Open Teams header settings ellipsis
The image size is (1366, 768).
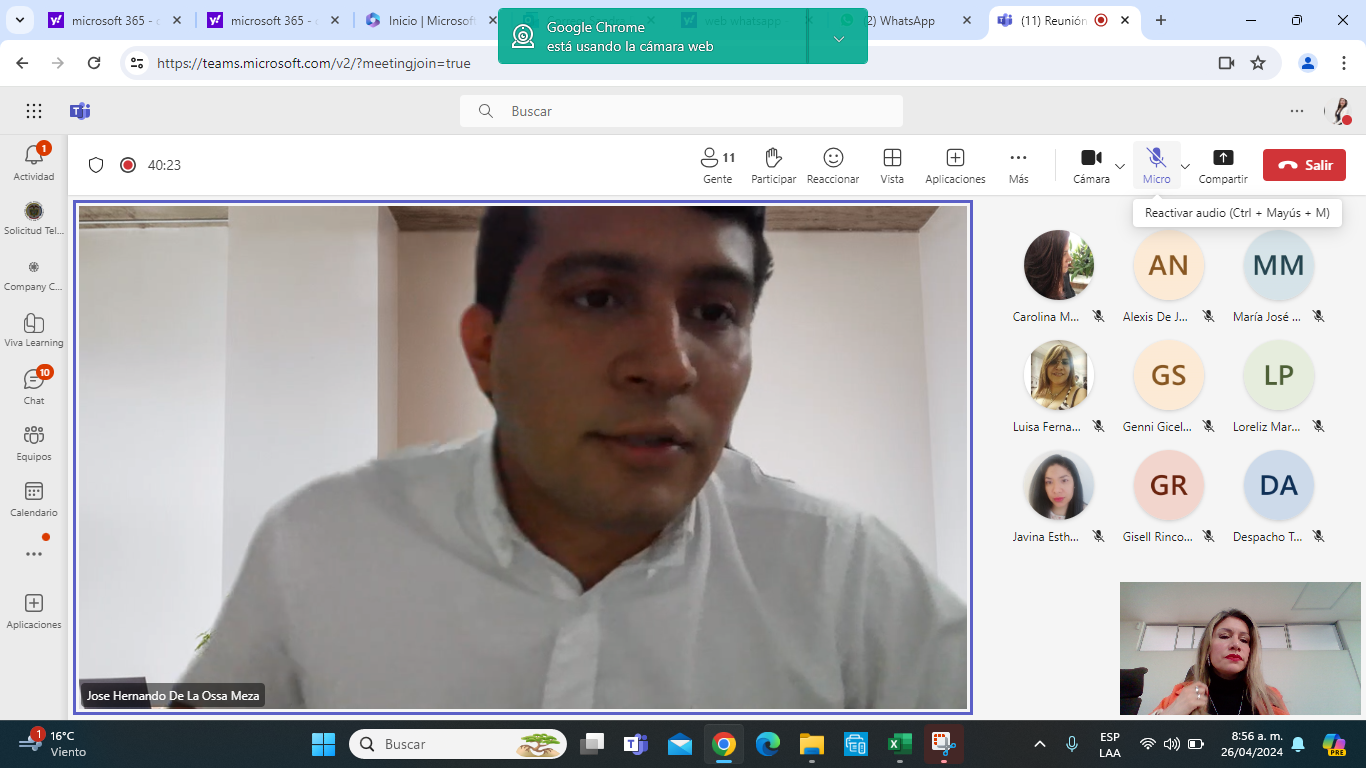tap(1297, 111)
